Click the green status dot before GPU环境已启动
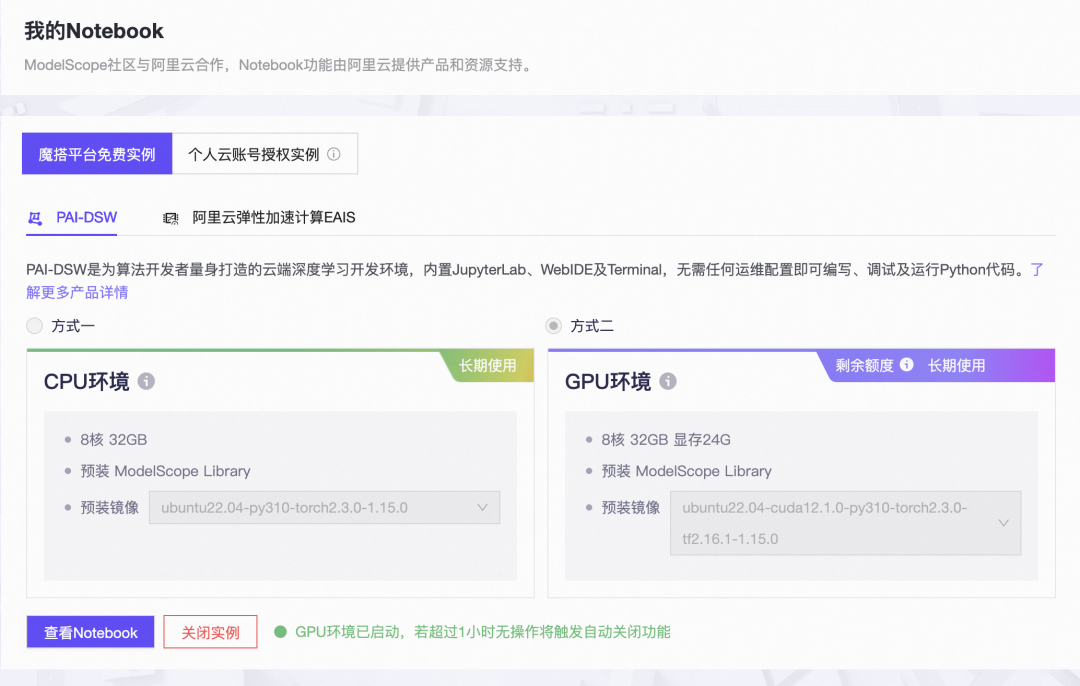Screen dimensions: 1080x686 (280, 632)
